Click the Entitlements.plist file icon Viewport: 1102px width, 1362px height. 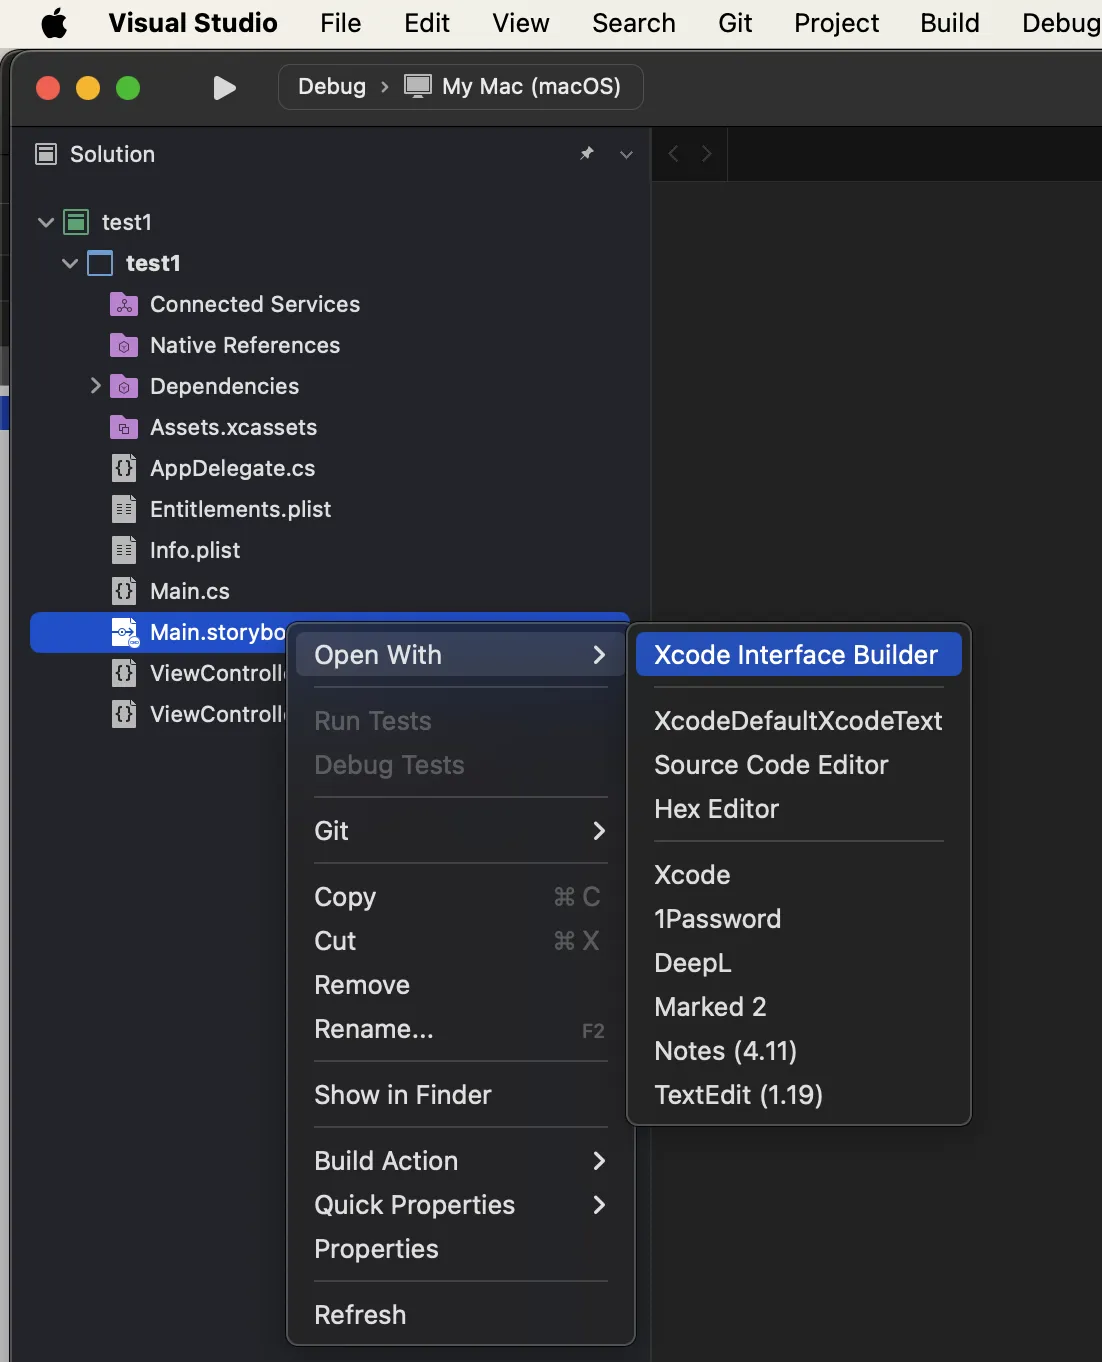tap(125, 509)
